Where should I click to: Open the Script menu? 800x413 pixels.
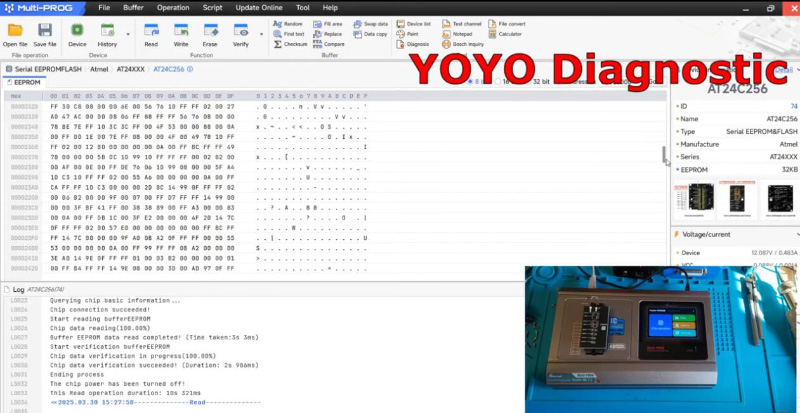(x=212, y=8)
